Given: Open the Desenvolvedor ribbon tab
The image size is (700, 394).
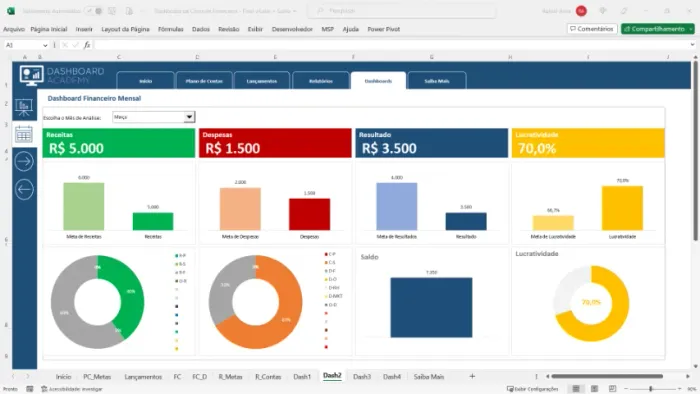Looking at the screenshot, I should 292,29.
